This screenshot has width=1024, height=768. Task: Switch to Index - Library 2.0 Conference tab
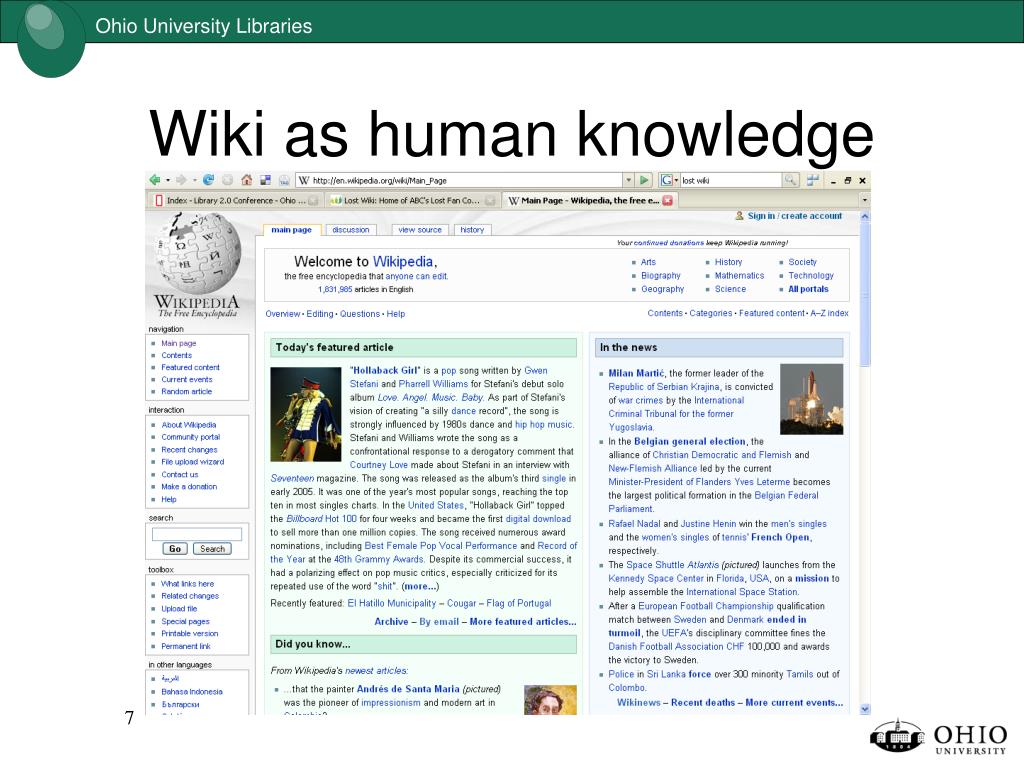236,200
